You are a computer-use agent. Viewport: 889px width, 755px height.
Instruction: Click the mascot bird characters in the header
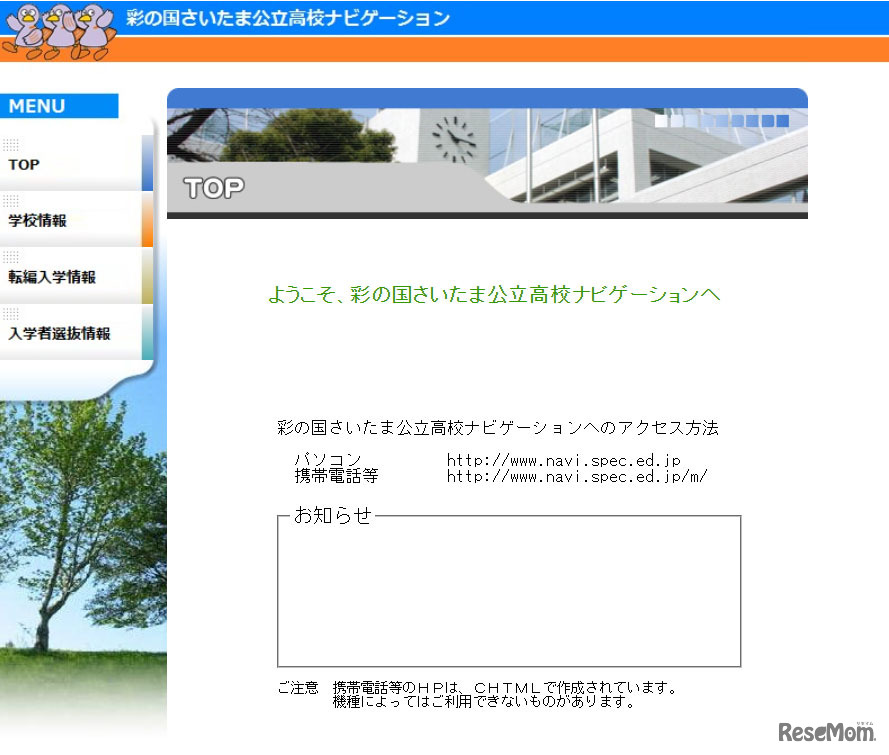(55, 27)
